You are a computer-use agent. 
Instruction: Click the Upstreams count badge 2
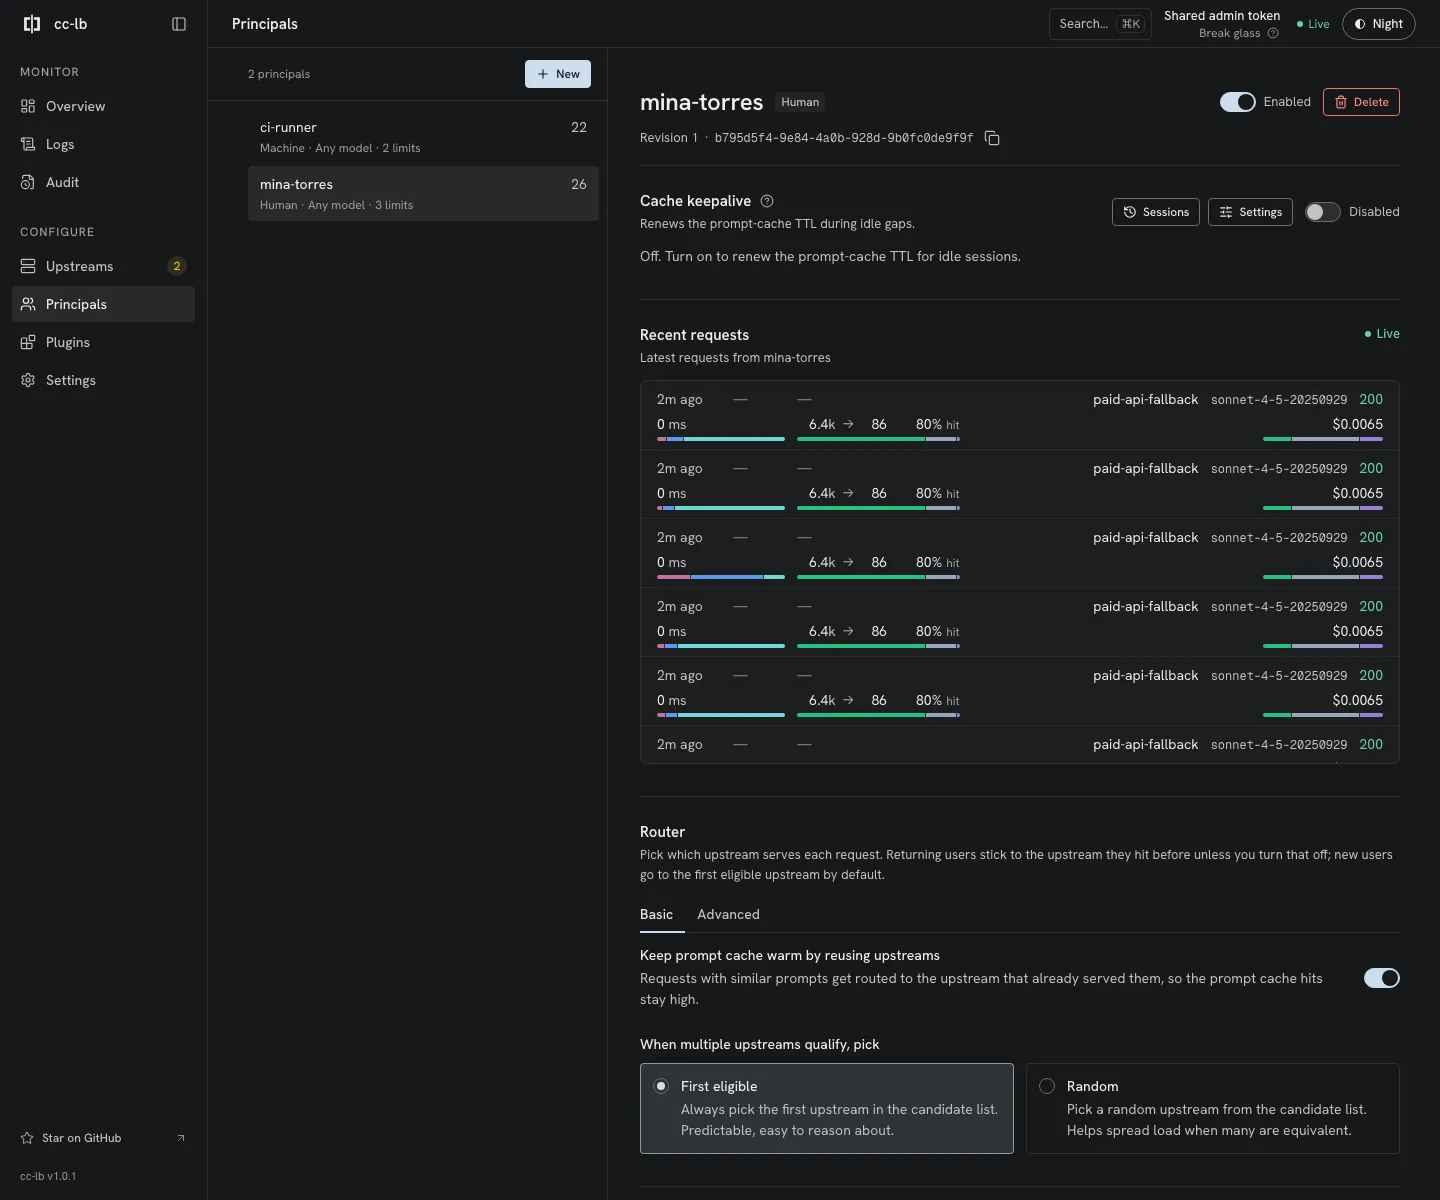tap(177, 266)
